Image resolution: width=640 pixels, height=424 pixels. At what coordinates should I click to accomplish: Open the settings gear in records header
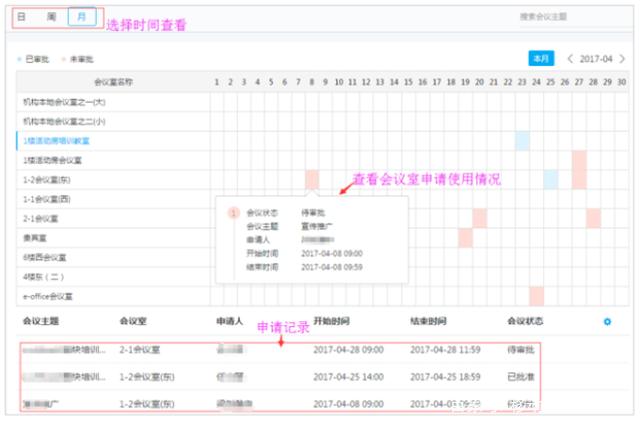606,322
